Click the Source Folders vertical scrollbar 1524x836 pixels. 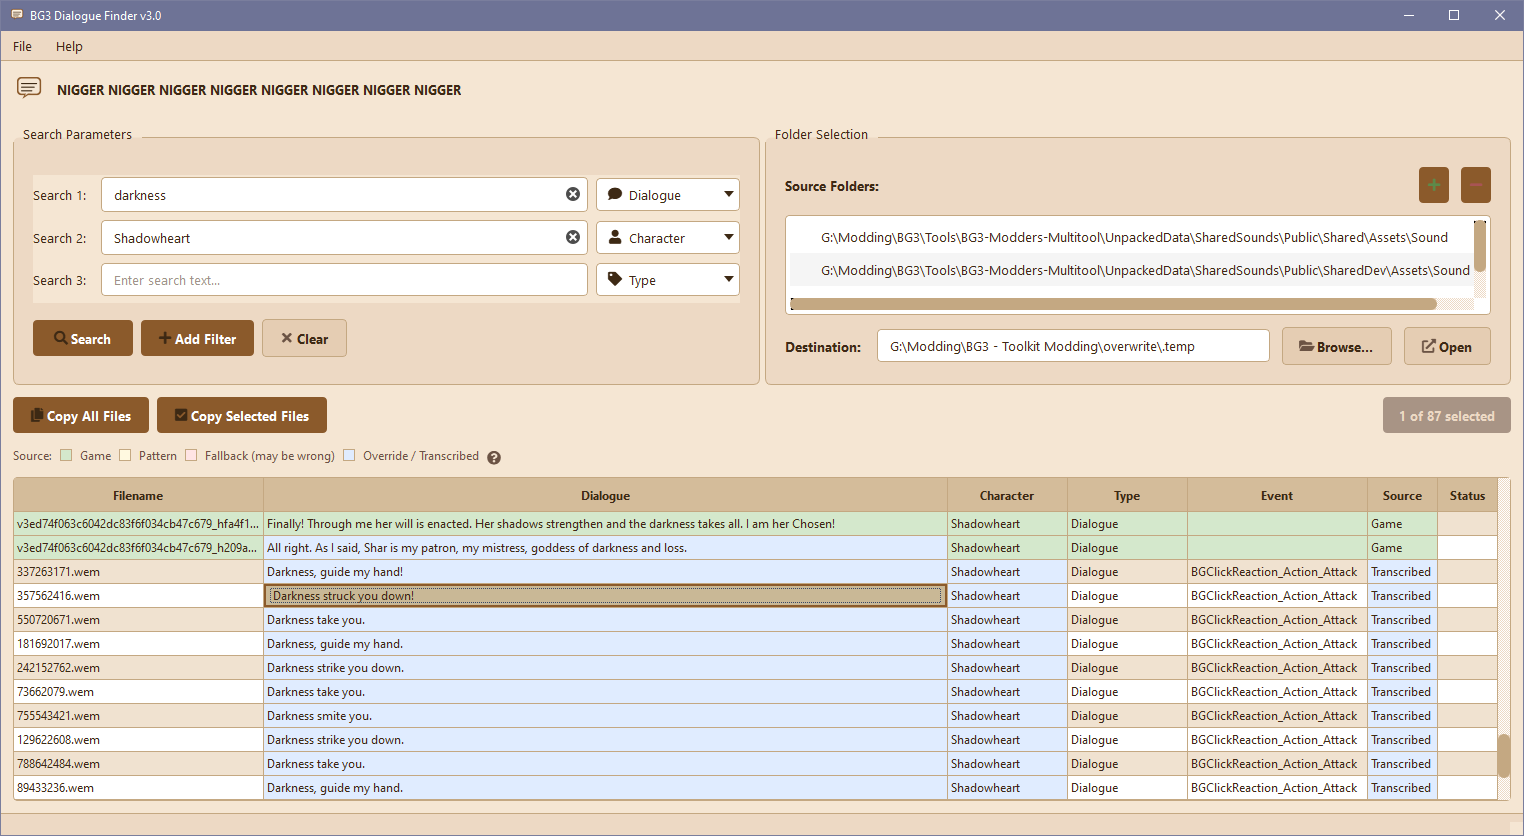1480,245
